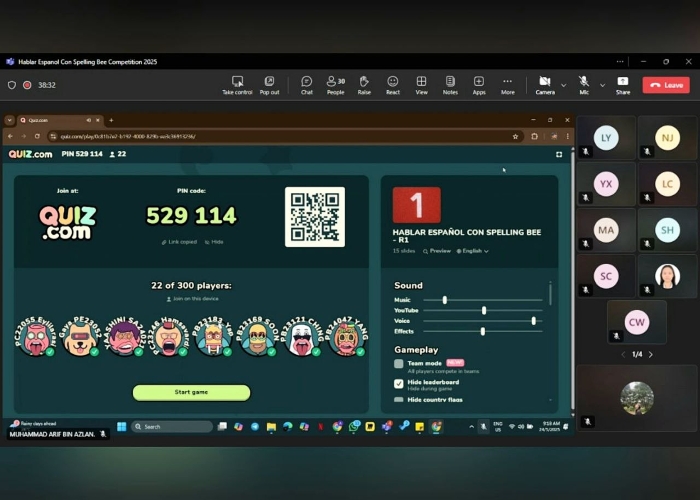Viewport: 700px width, 500px height.
Task: Click the recording indicator icon
Action: pos(27,85)
